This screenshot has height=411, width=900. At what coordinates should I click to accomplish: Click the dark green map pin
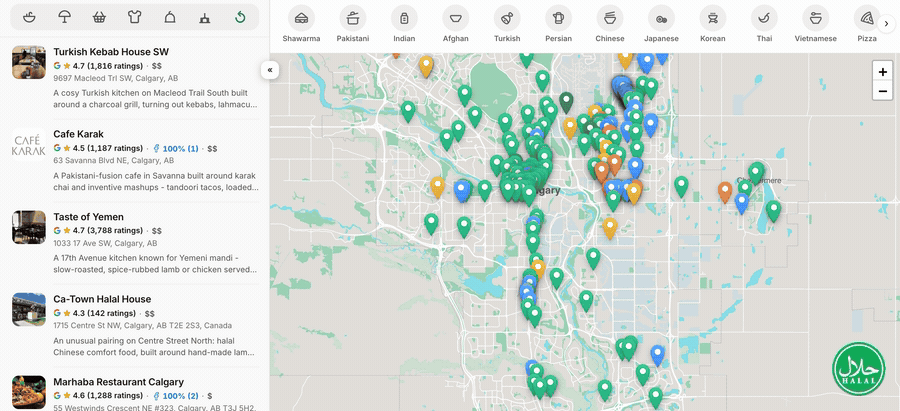click(567, 102)
